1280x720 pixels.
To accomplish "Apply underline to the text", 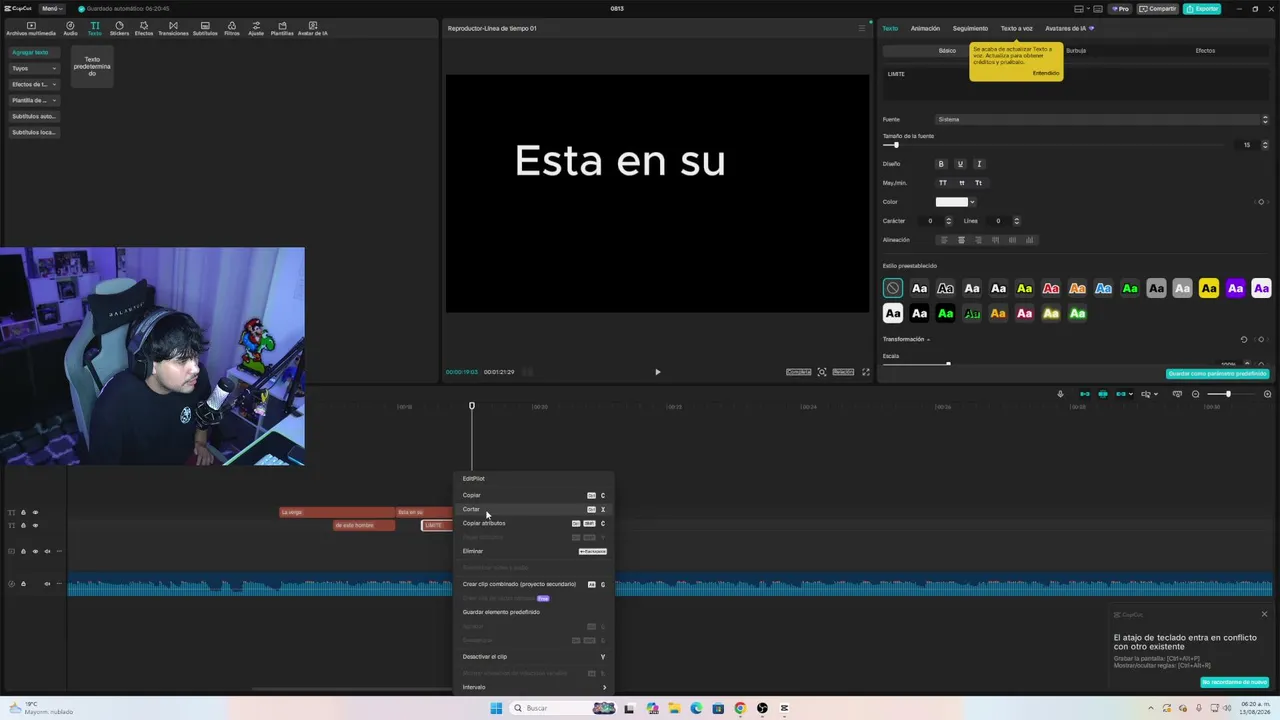I will tap(960, 164).
